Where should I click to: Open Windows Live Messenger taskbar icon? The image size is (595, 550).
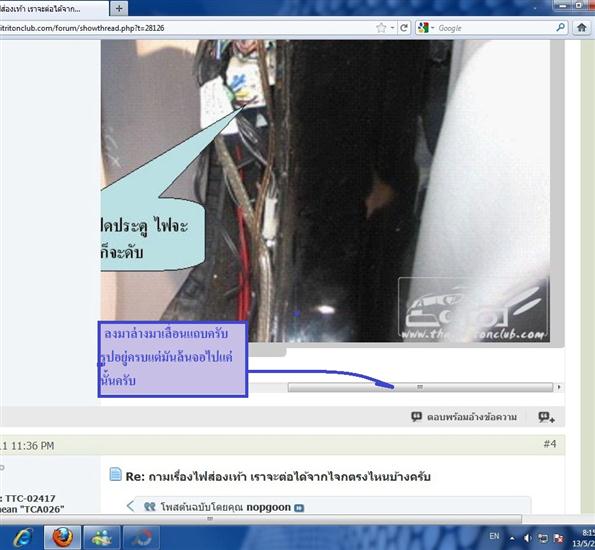coord(101,537)
